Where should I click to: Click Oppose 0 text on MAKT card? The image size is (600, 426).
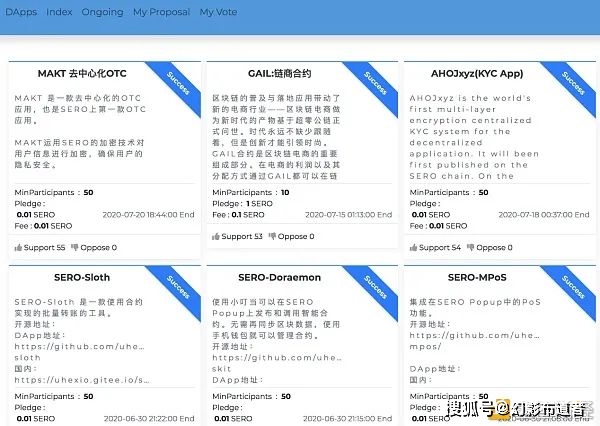[99, 248]
